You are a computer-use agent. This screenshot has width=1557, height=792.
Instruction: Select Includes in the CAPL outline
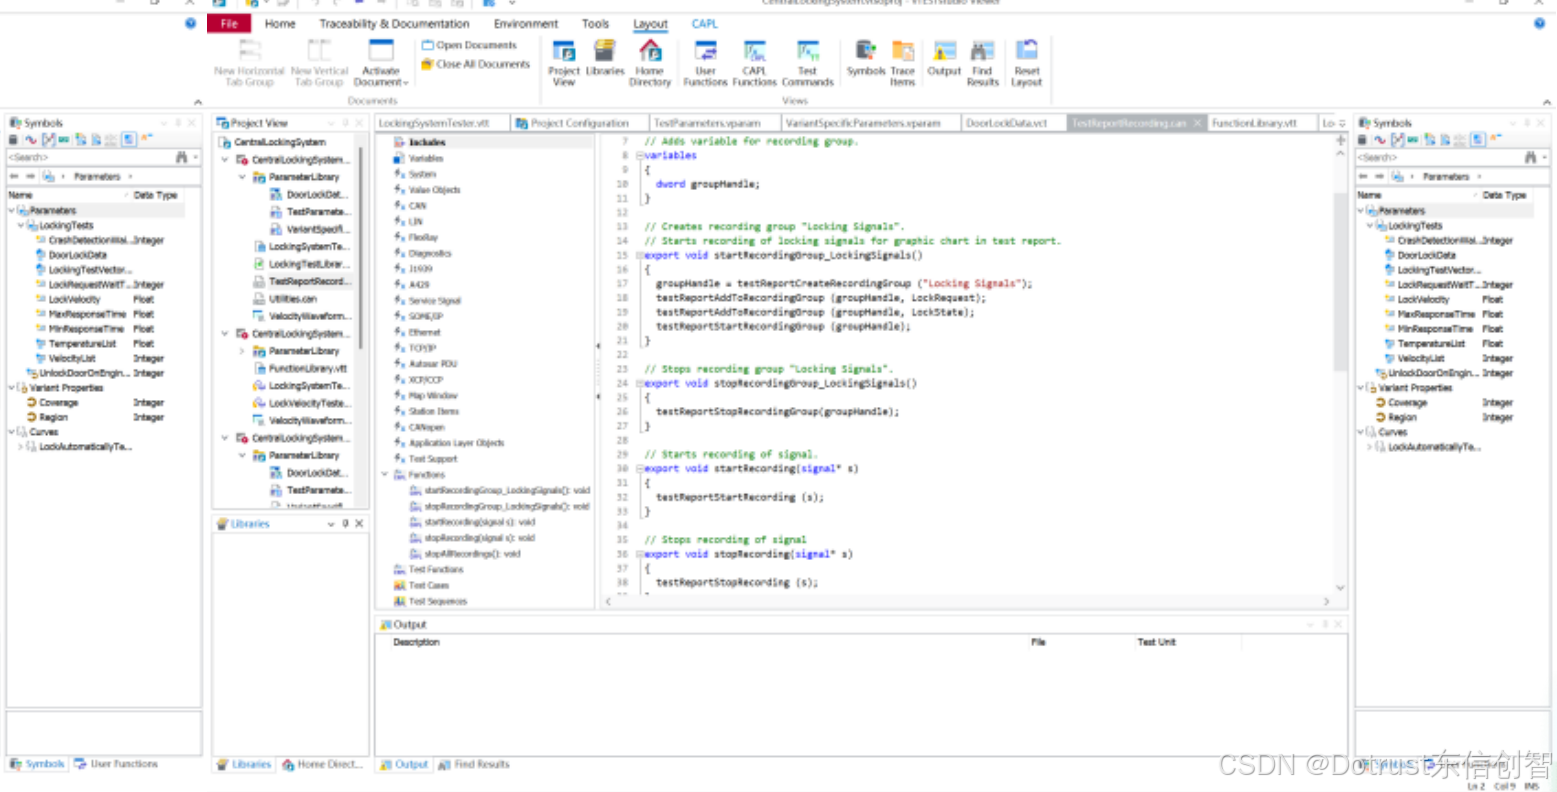[427, 142]
